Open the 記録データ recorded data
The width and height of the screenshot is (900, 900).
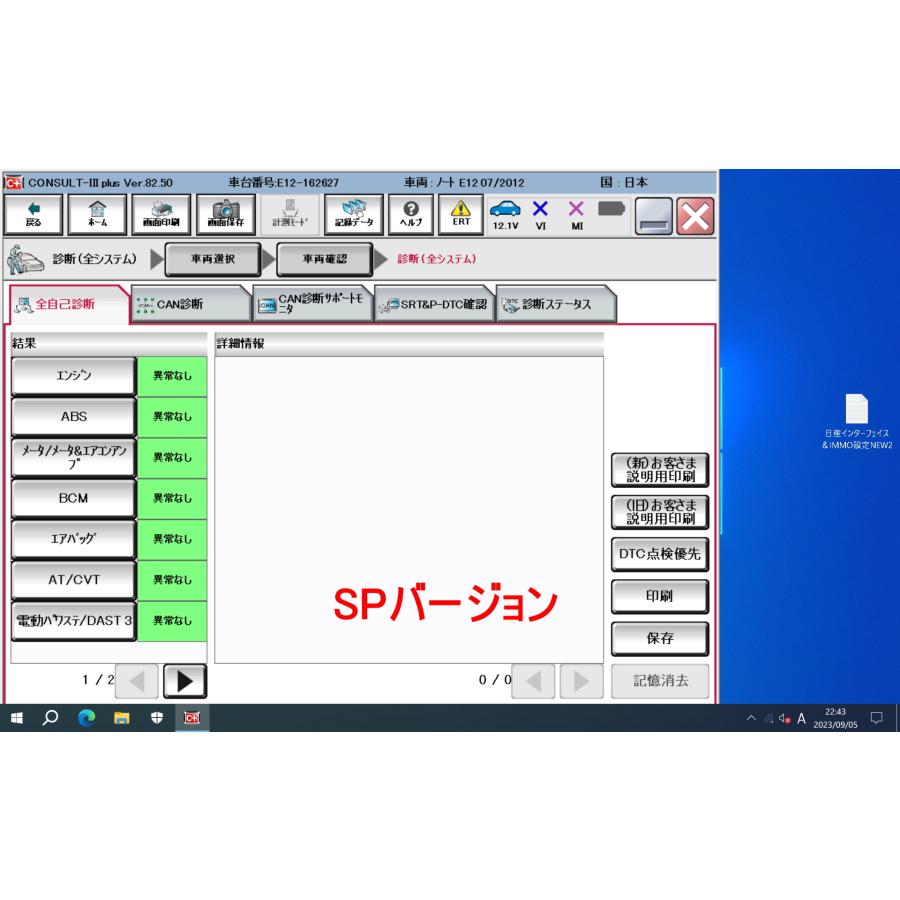[353, 214]
